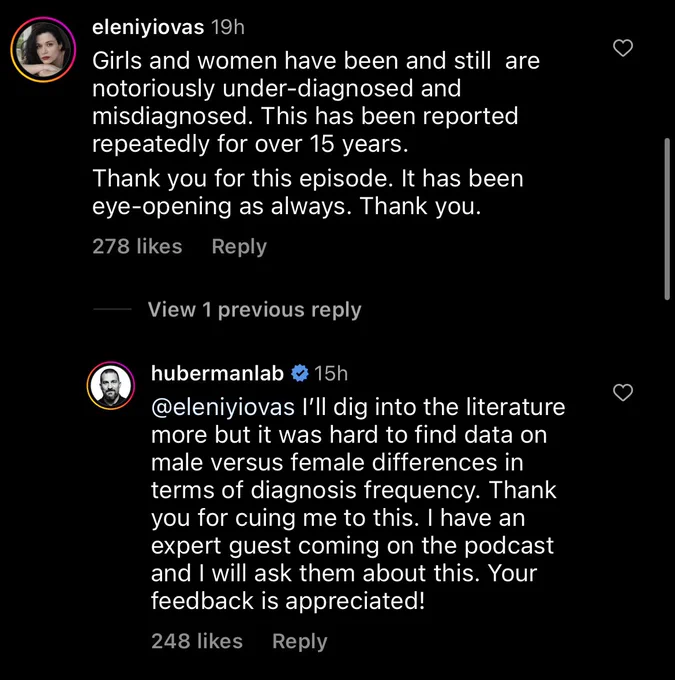Expand View 1 previous reply
The image size is (675, 680).
(254, 310)
